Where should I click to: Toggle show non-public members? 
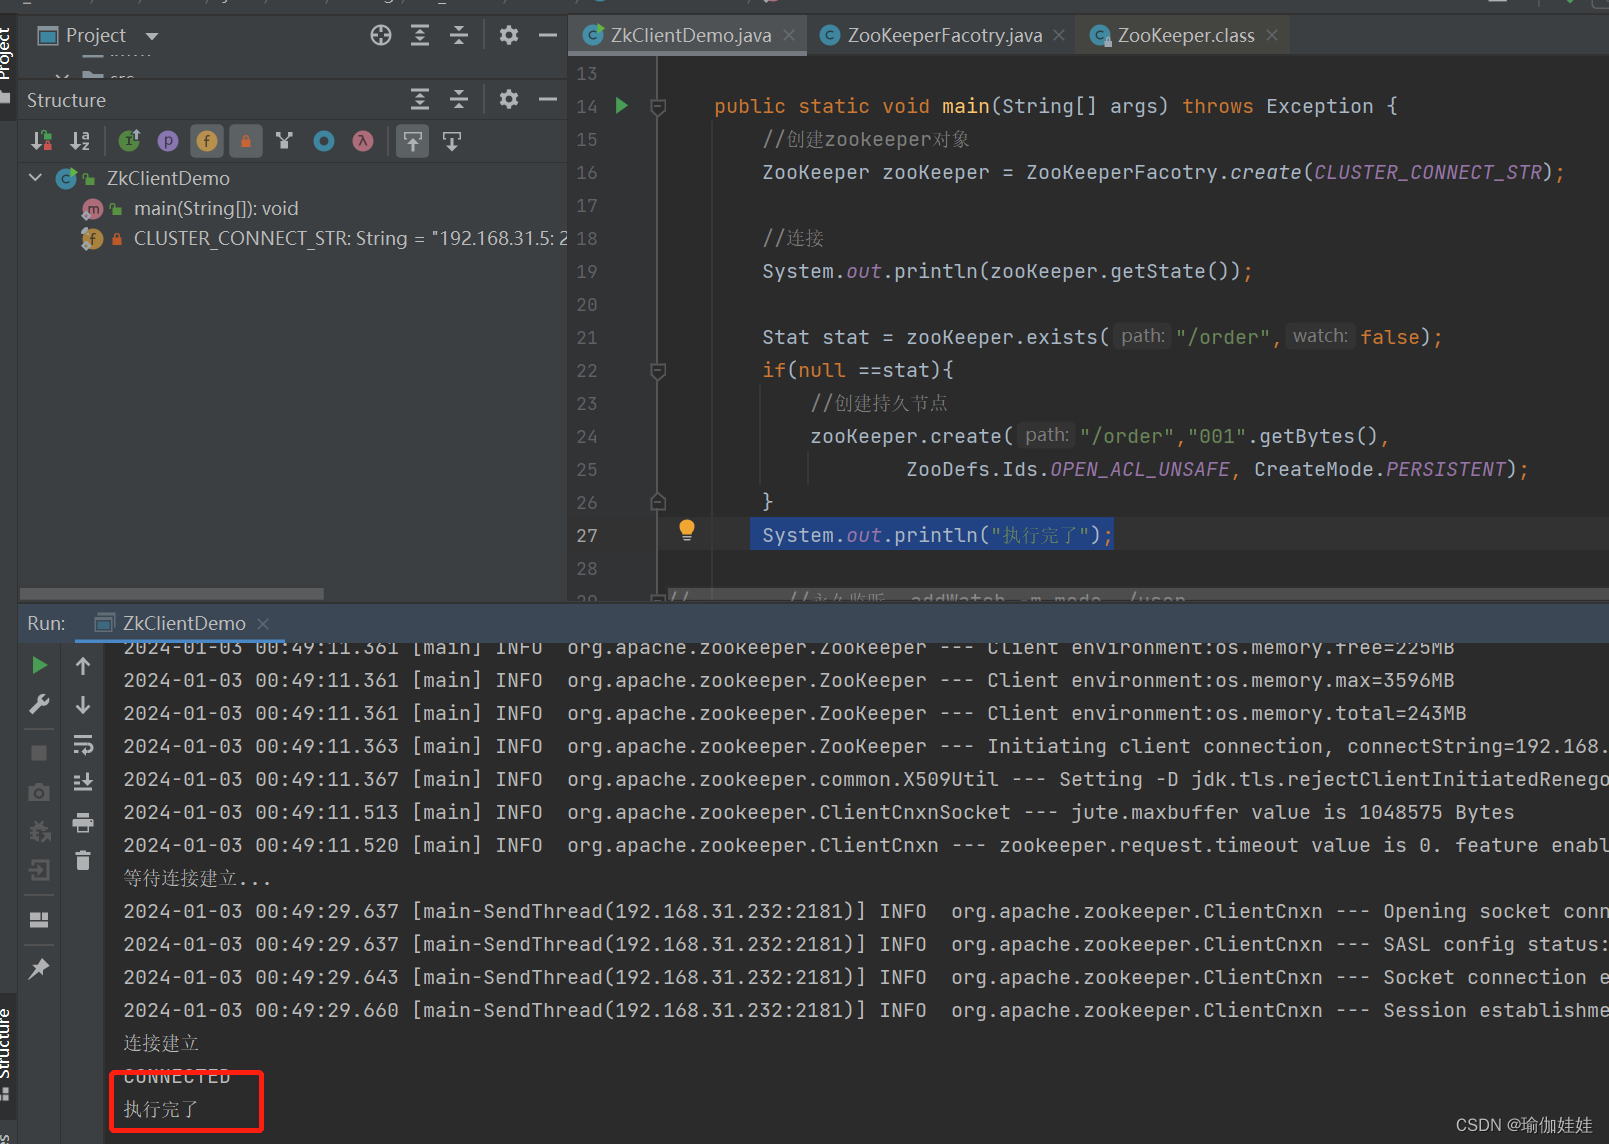246,141
